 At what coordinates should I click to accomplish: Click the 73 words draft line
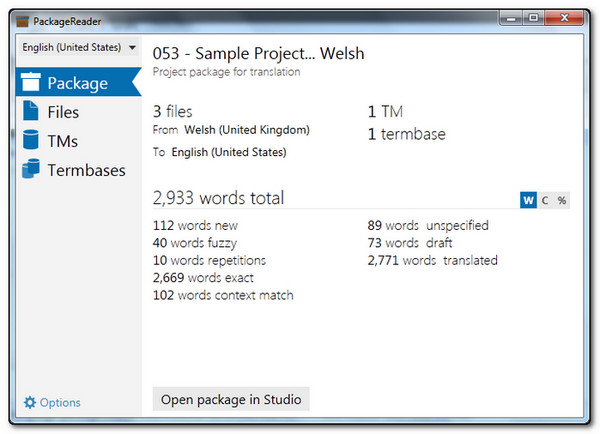[x=410, y=243]
